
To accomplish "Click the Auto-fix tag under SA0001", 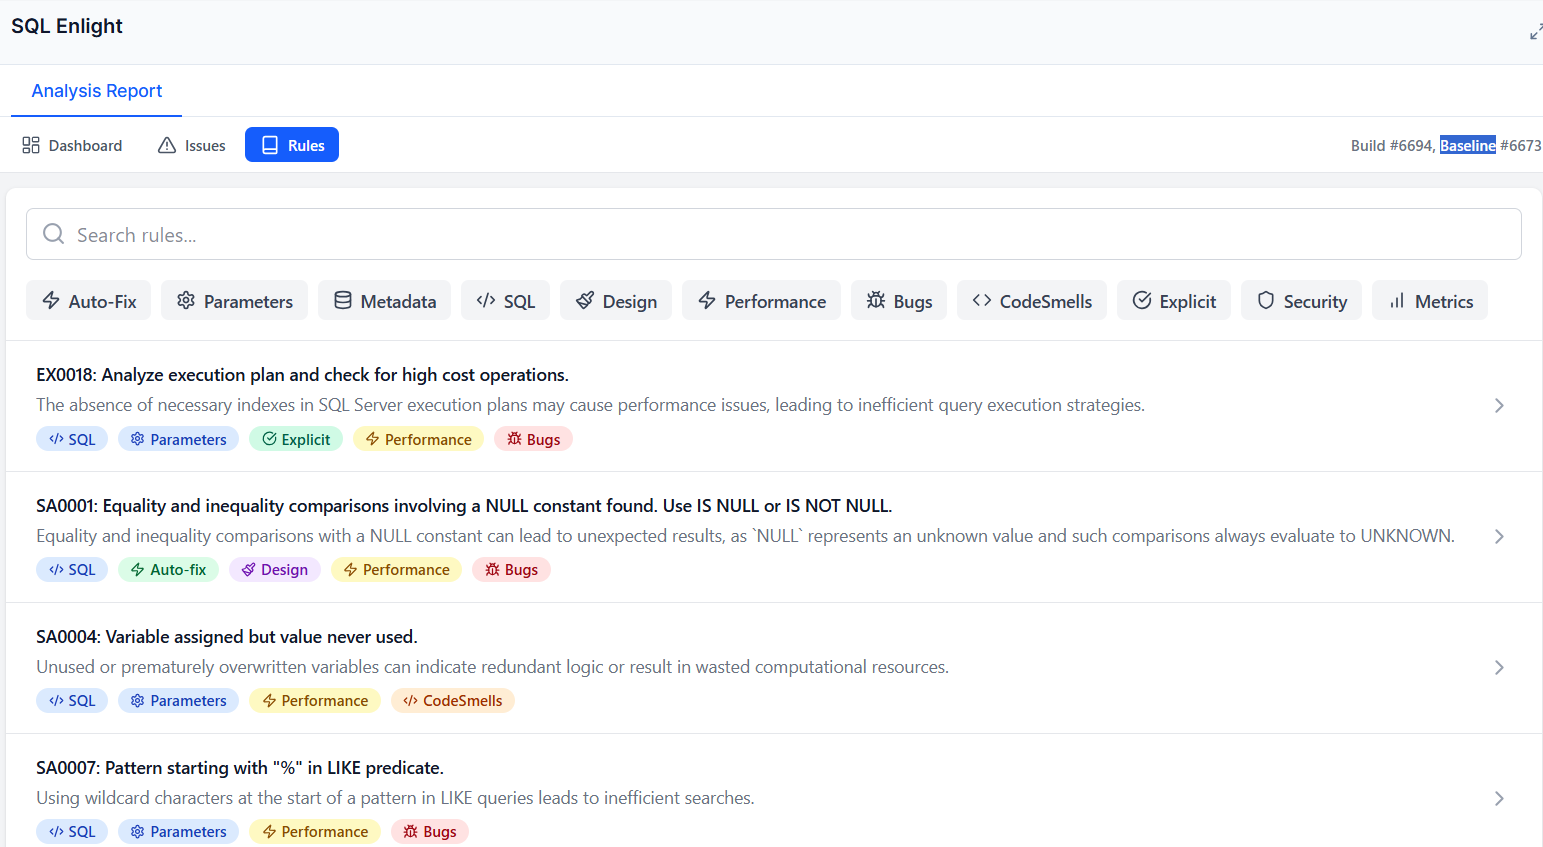I will coord(168,570).
